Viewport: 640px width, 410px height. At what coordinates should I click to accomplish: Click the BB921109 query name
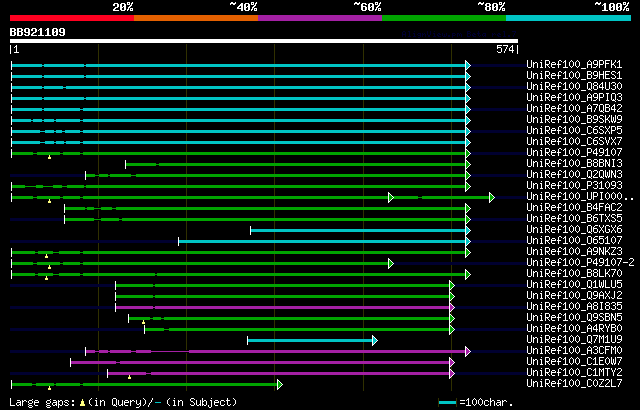[x=38, y=32]
